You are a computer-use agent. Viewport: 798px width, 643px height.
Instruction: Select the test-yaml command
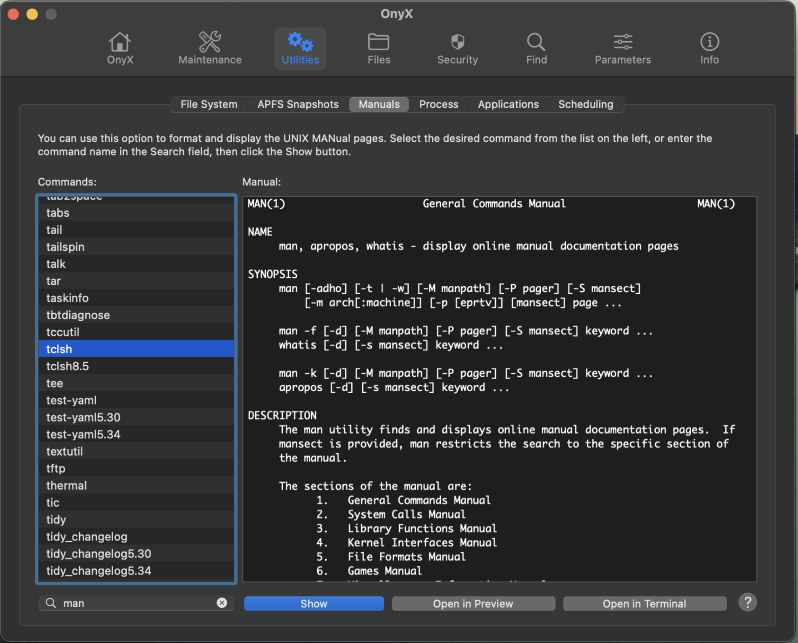136,400
